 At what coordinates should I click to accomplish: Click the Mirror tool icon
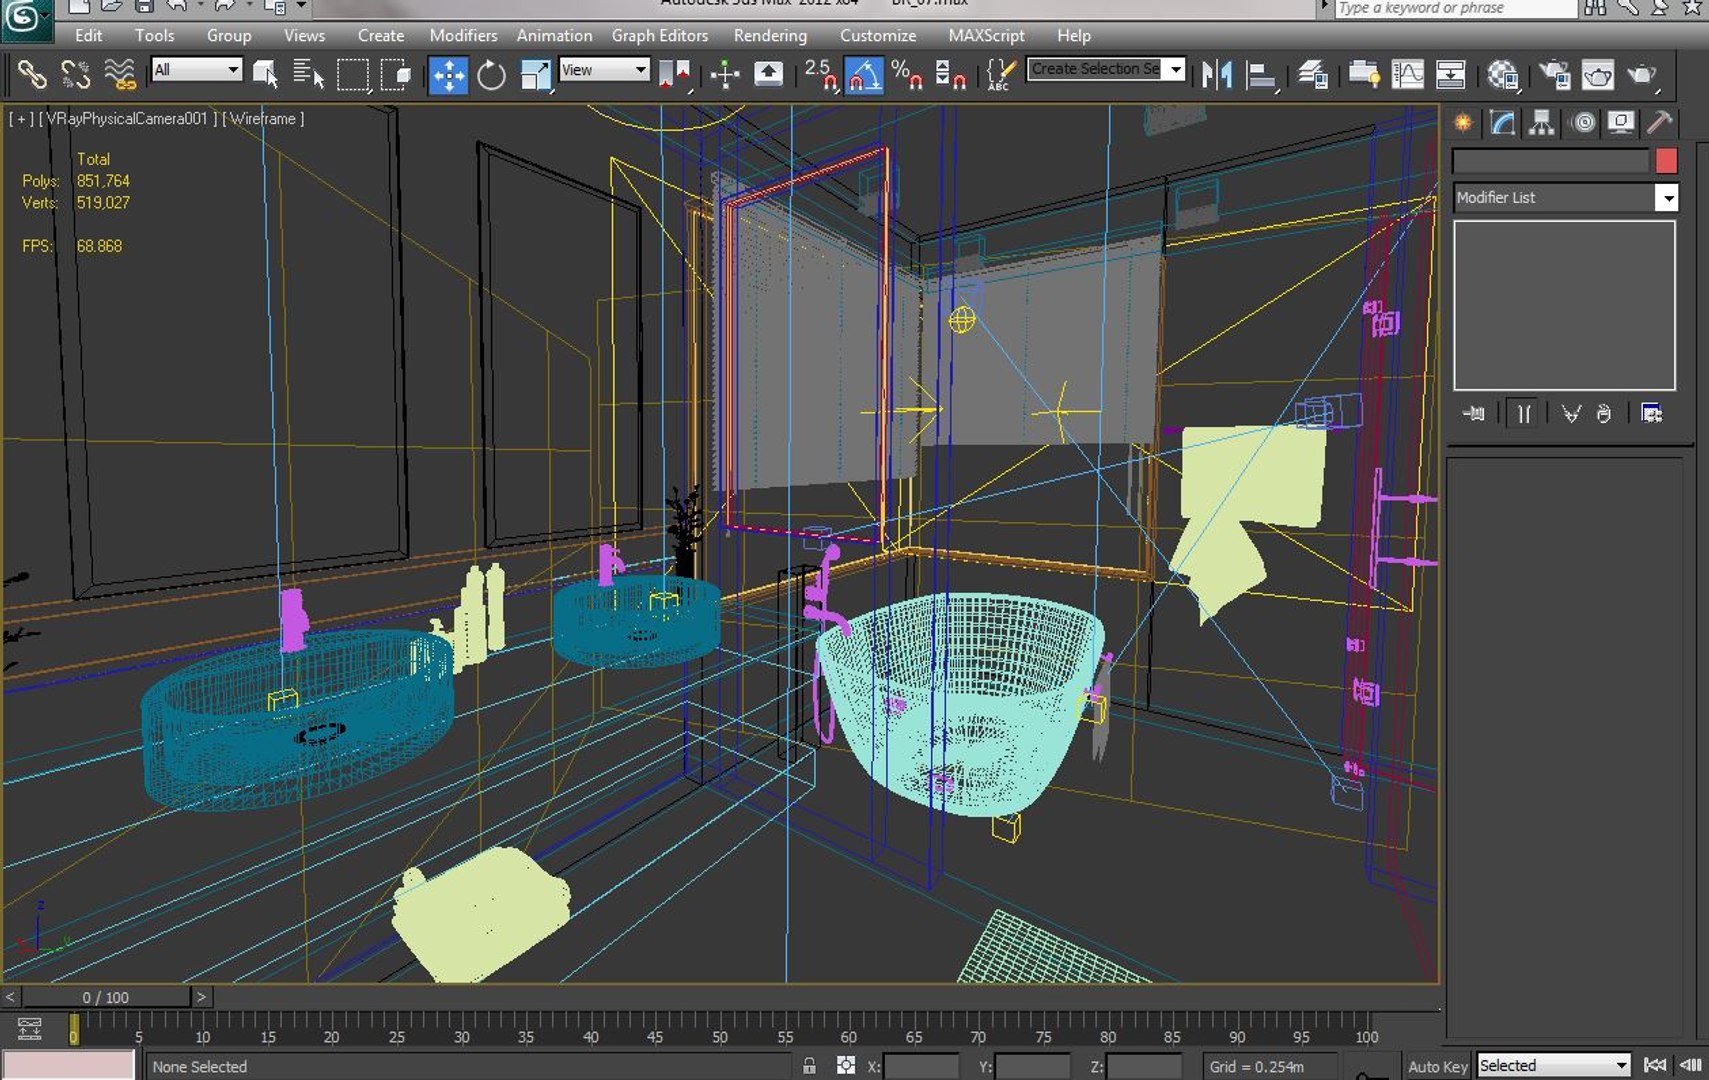pos(1217,74)
